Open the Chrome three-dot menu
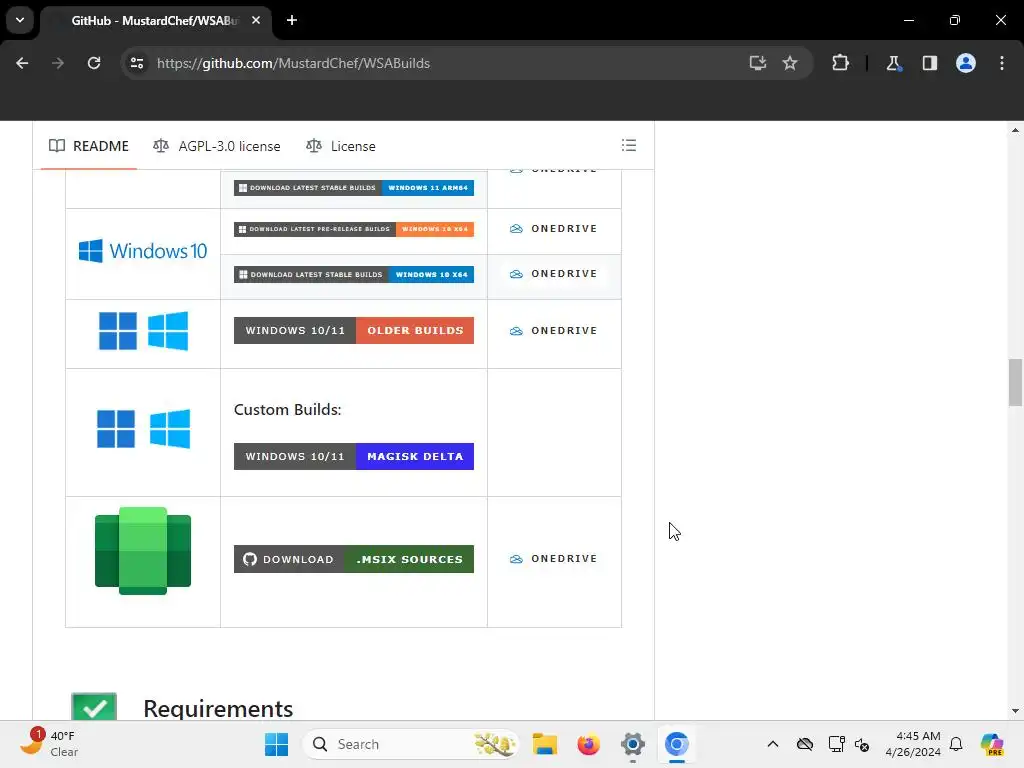Image resolution: width=1024 pixels, height=768 pixels. pos(1002,63)
